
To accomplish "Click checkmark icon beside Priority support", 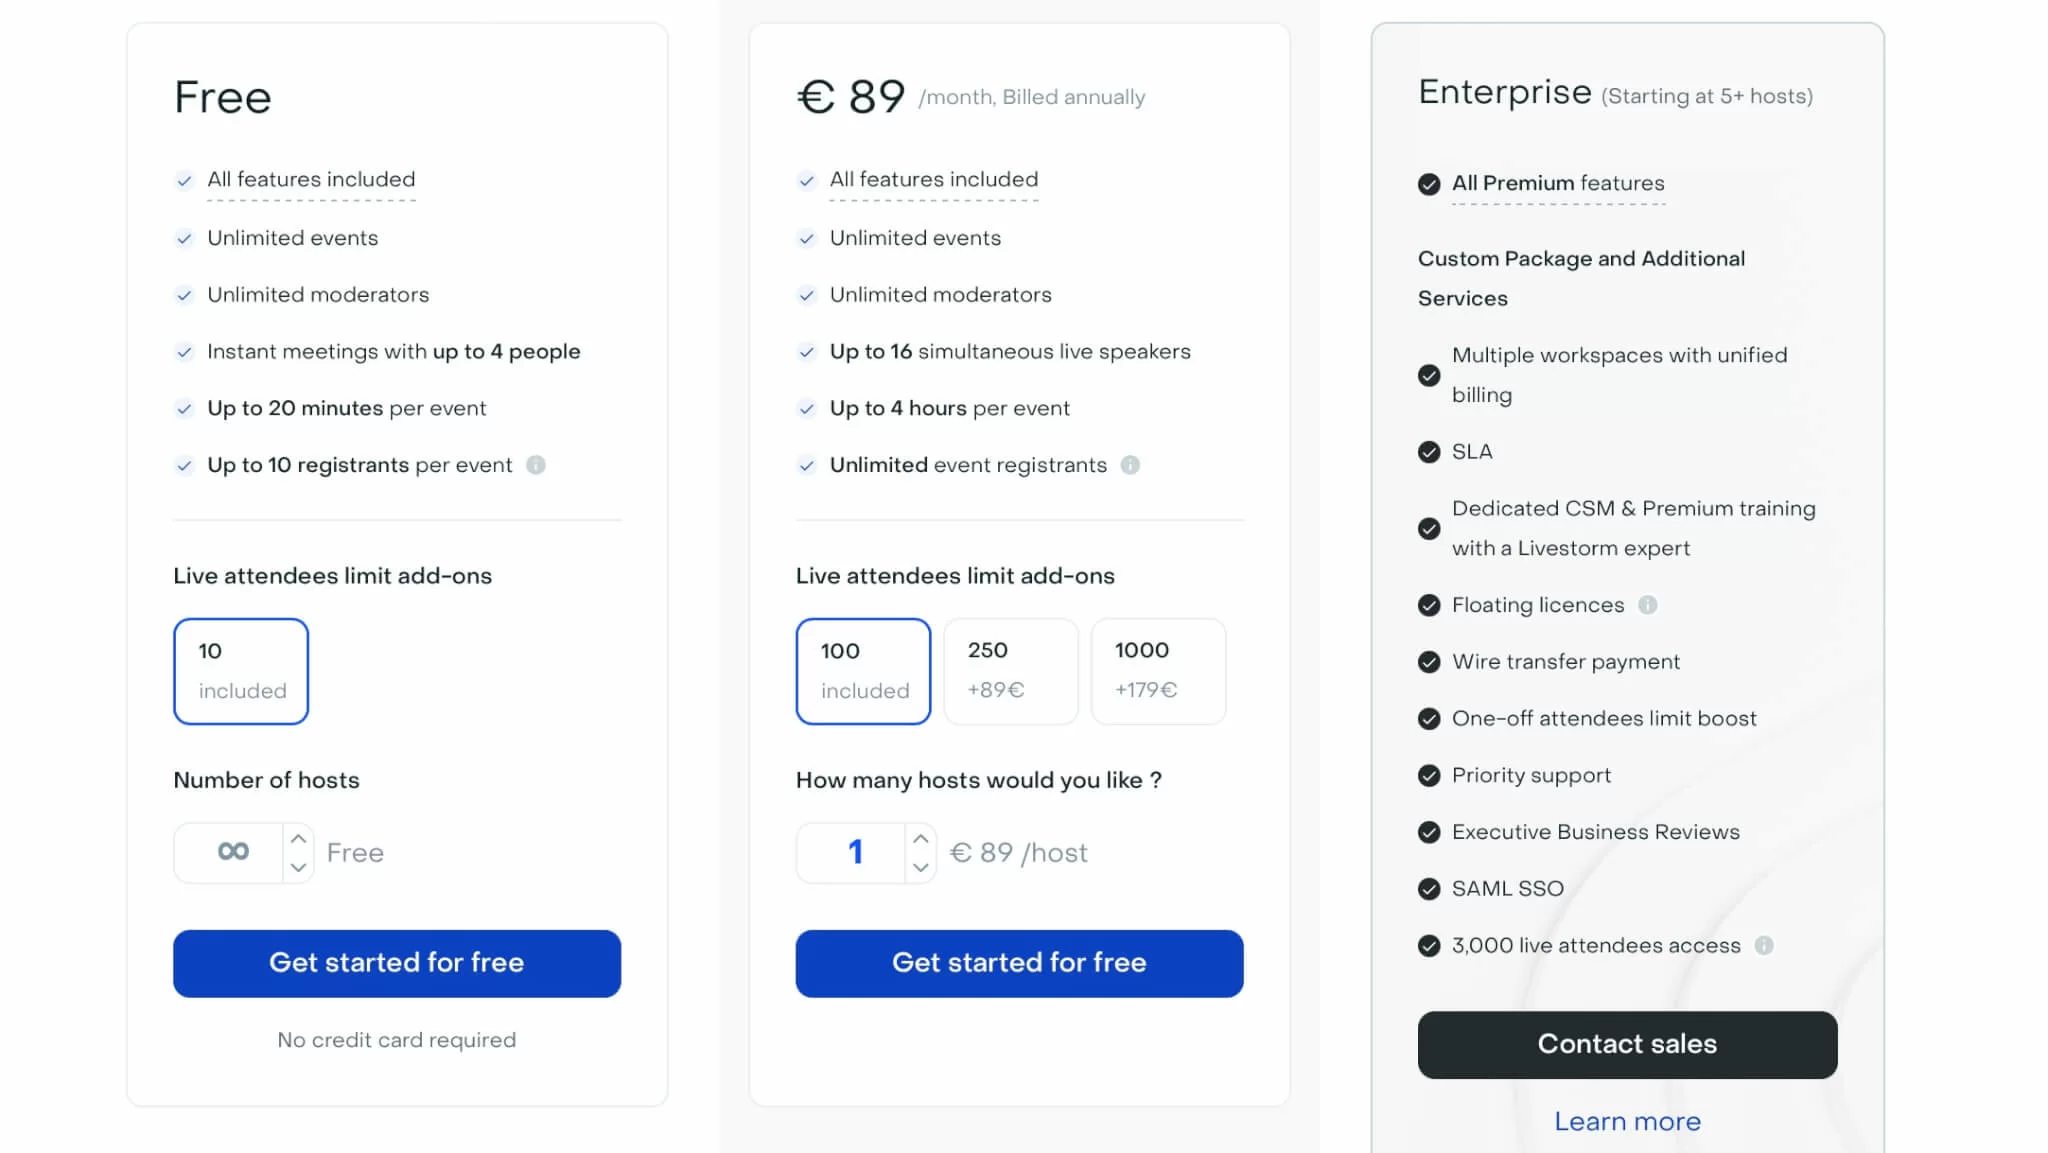I will pos(1429,776).
